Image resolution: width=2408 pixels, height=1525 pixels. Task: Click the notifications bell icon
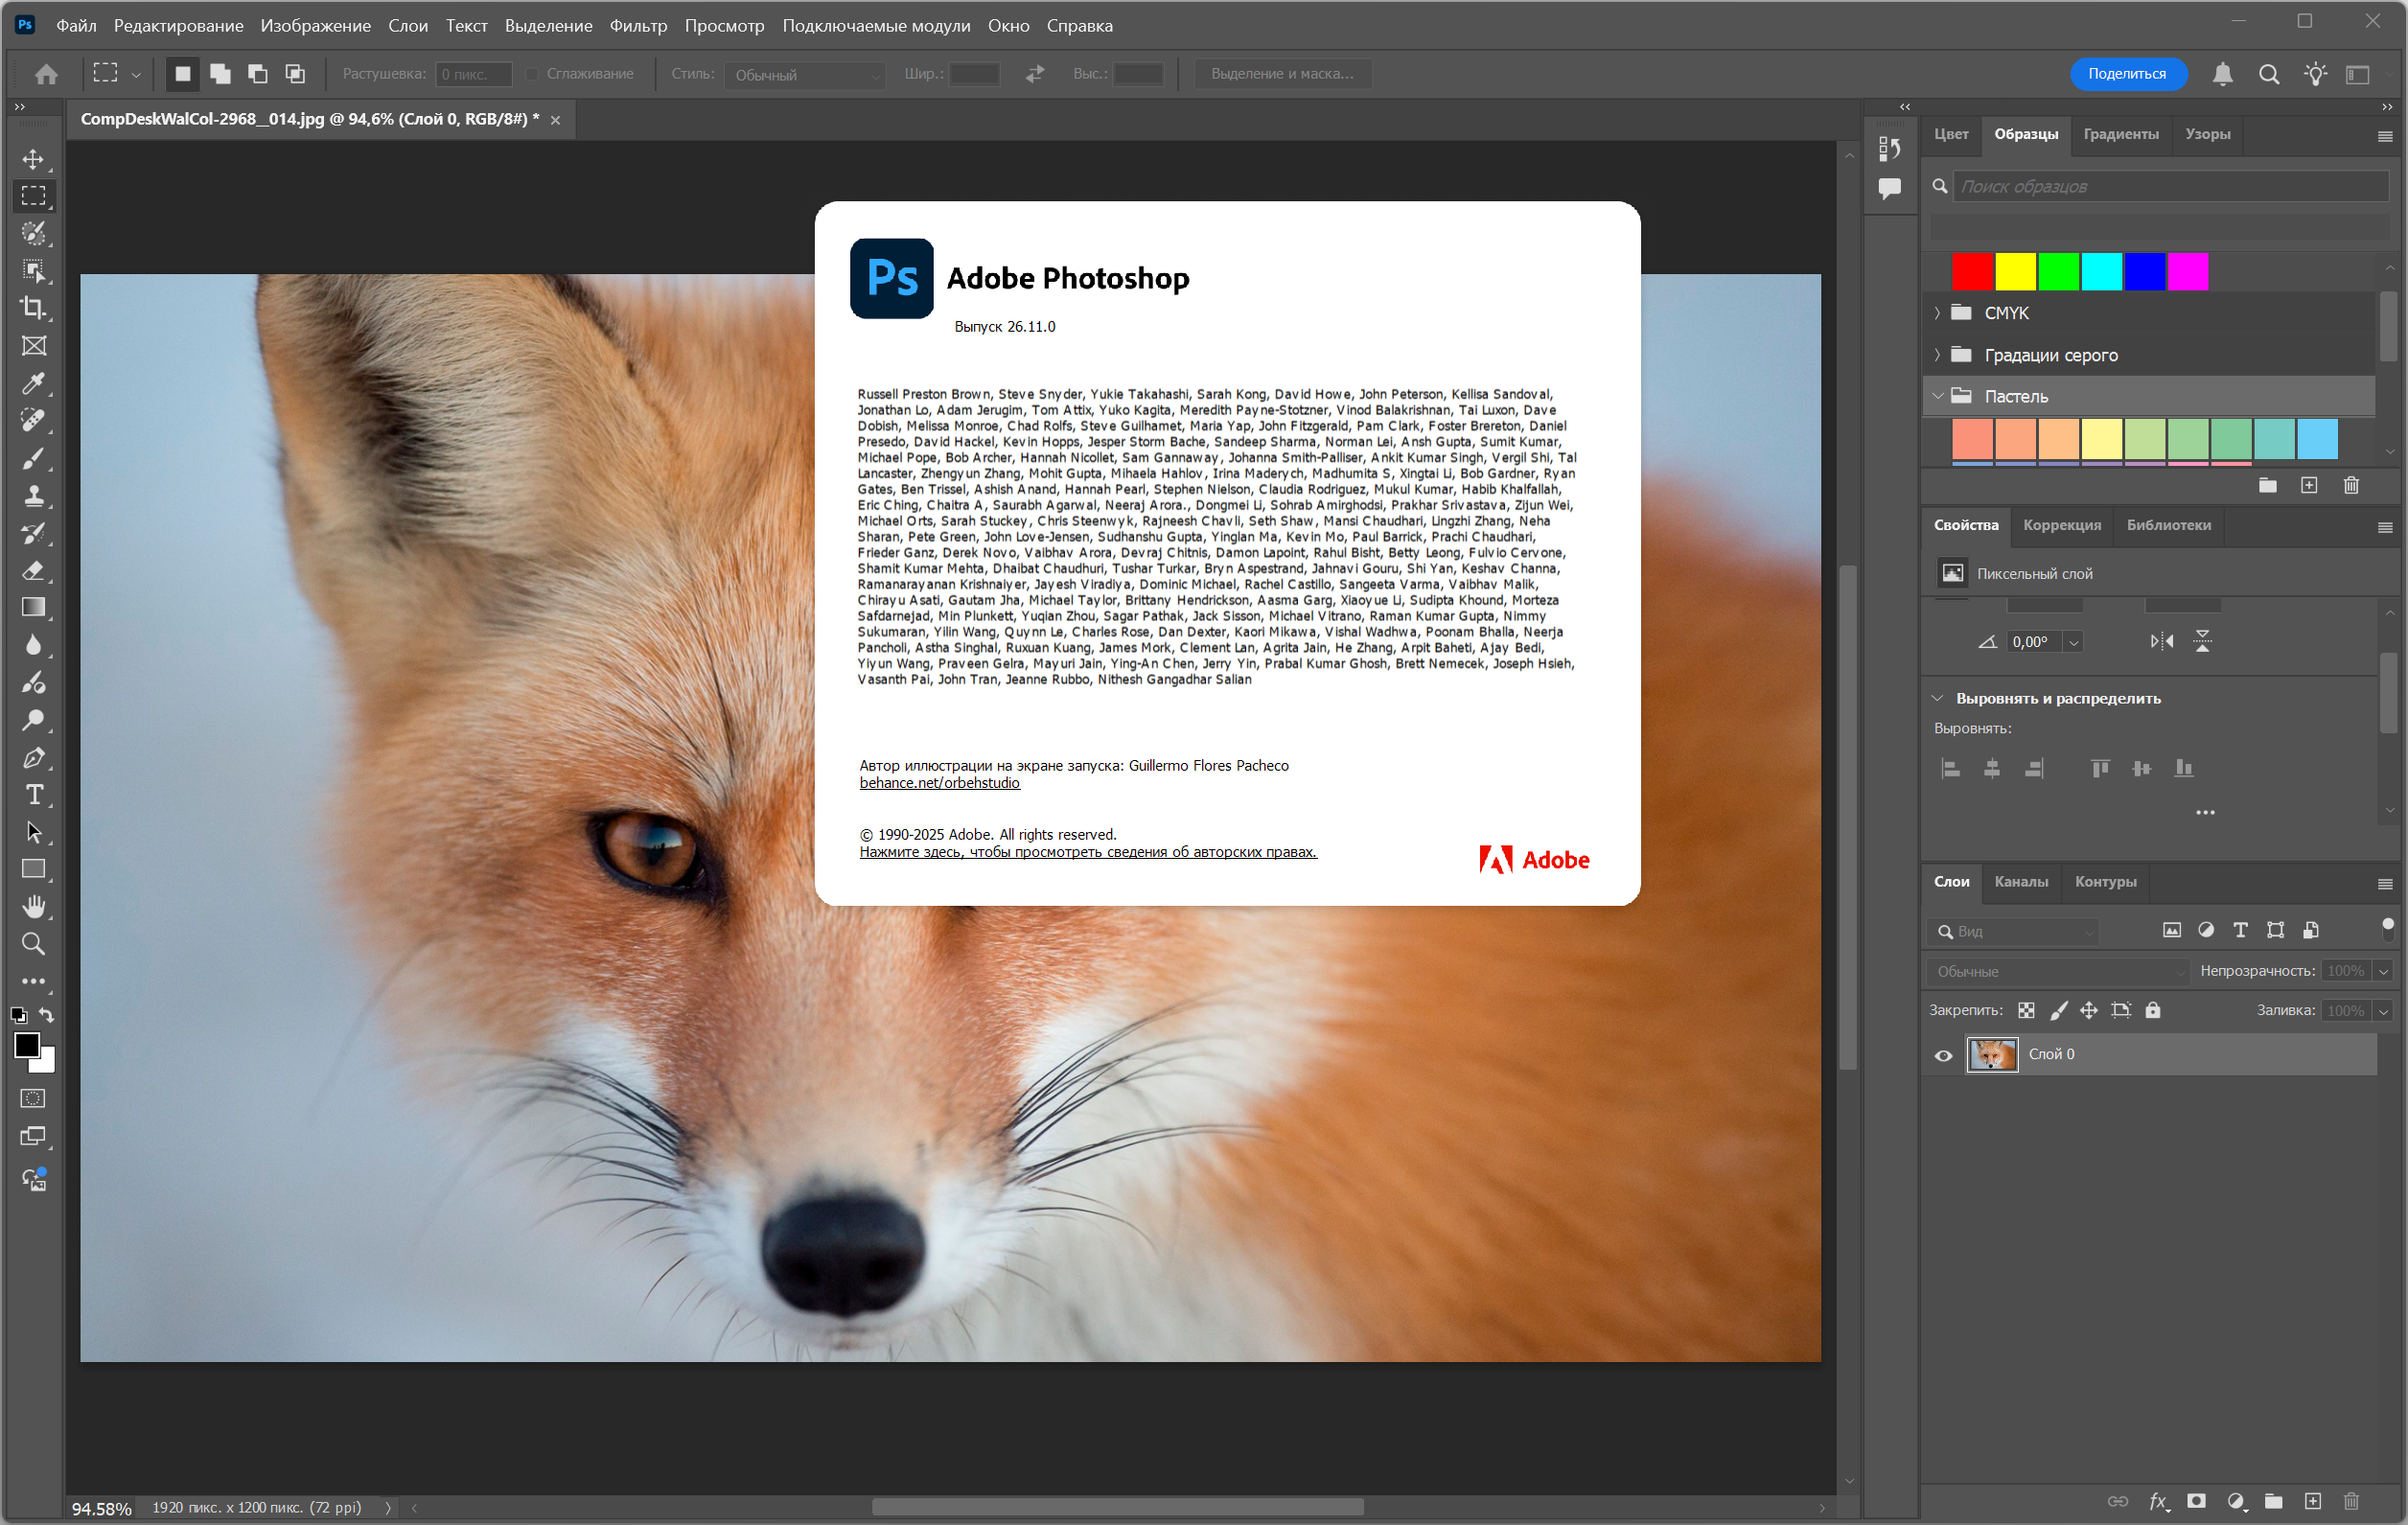2222,74
